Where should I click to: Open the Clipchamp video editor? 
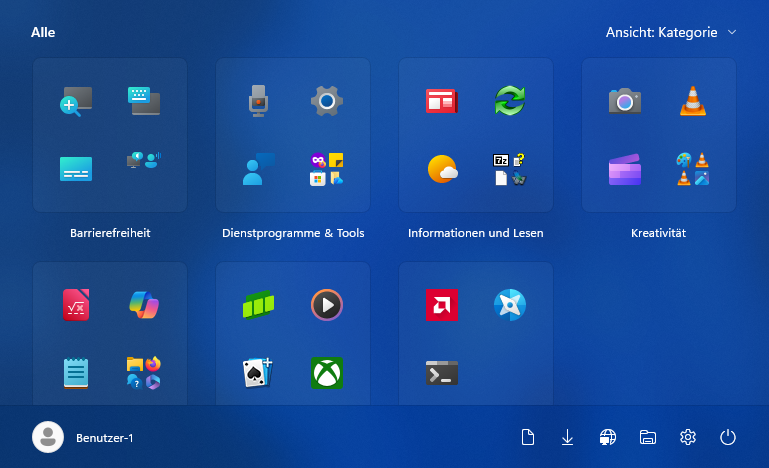tap(625, 169)
